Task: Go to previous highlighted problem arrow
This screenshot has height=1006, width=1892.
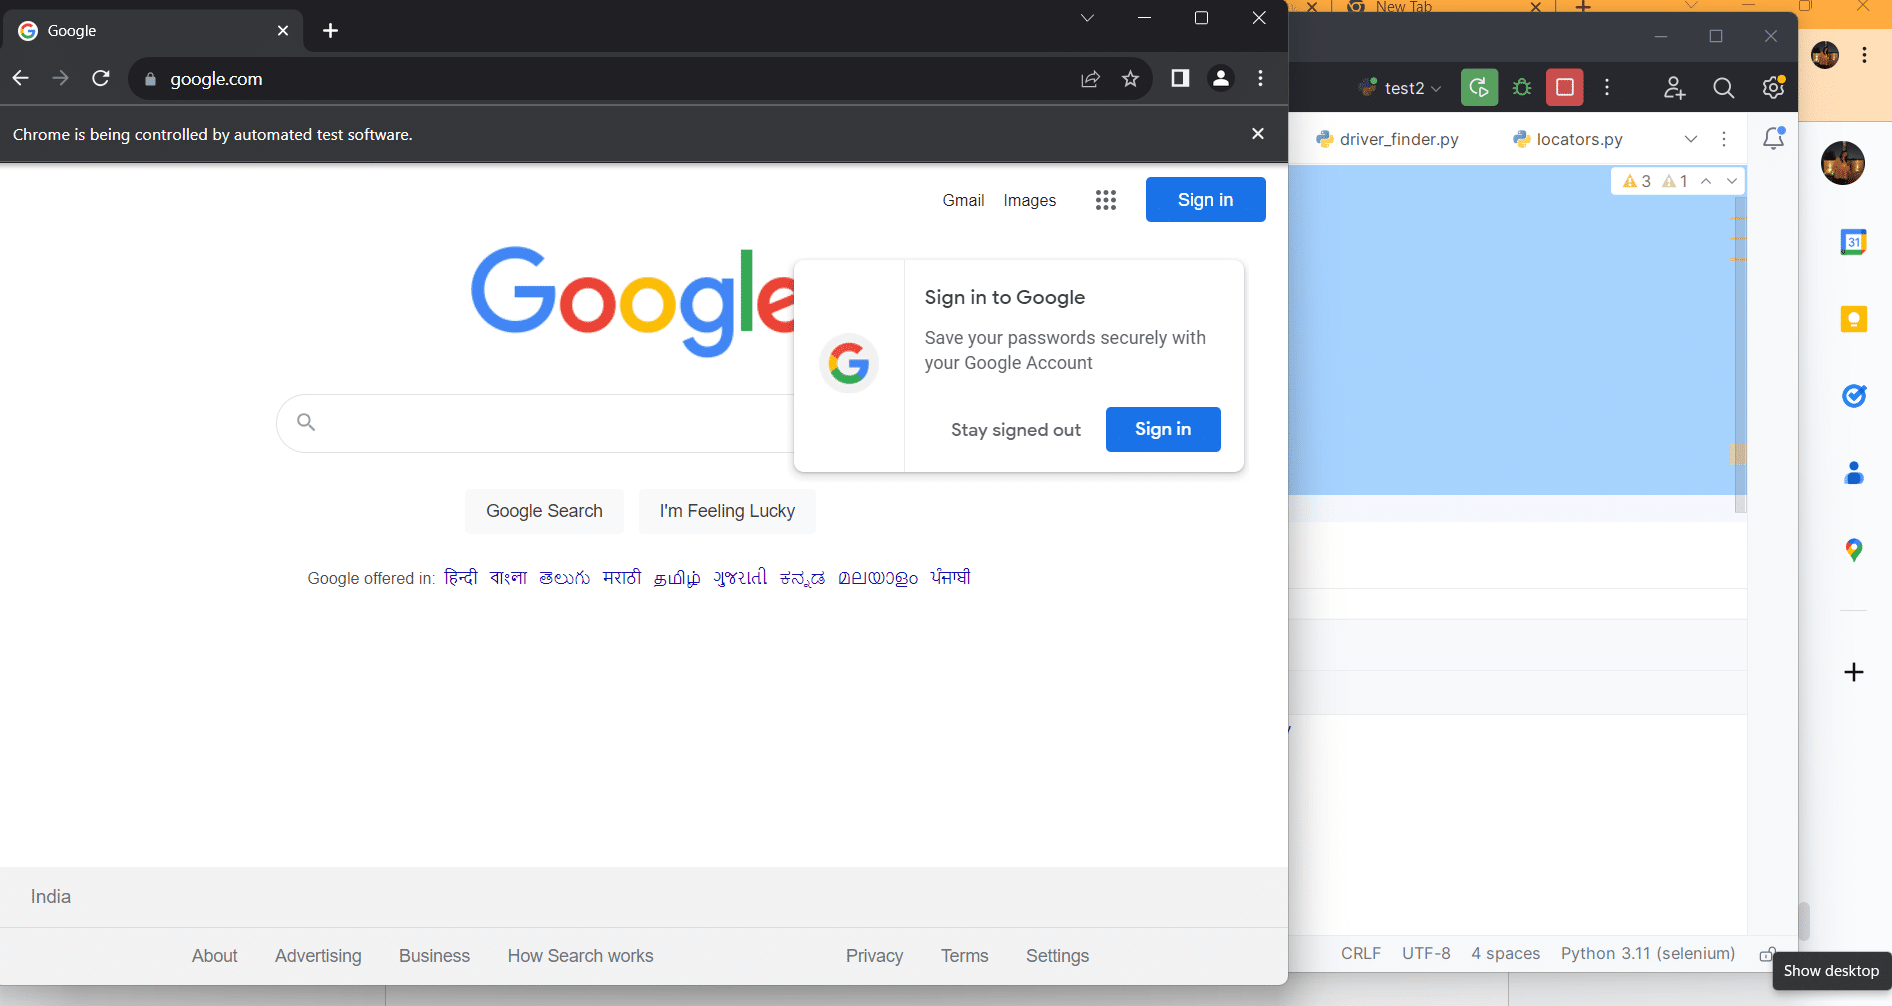Action: tap(1706, 181)
